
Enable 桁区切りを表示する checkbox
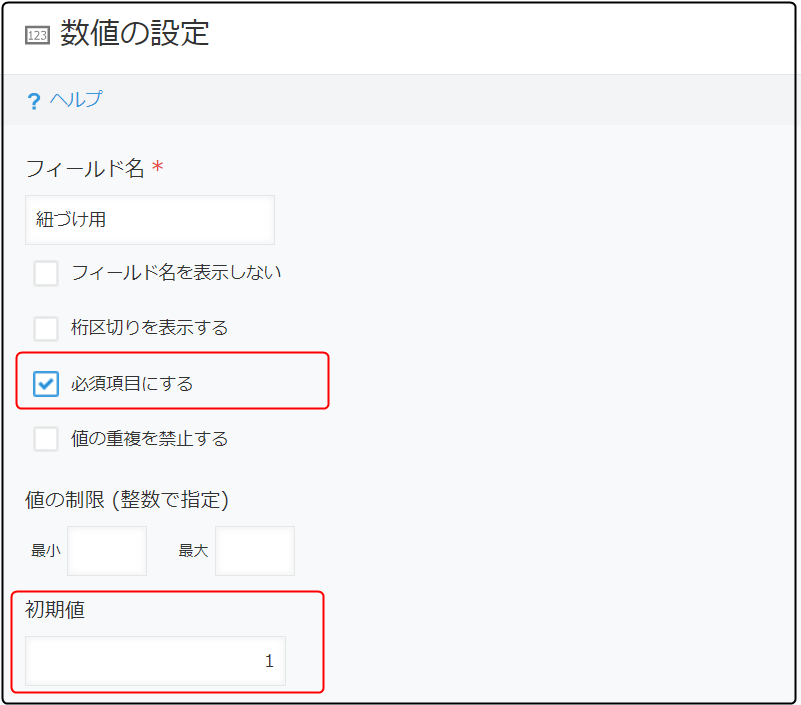point(46,328)
